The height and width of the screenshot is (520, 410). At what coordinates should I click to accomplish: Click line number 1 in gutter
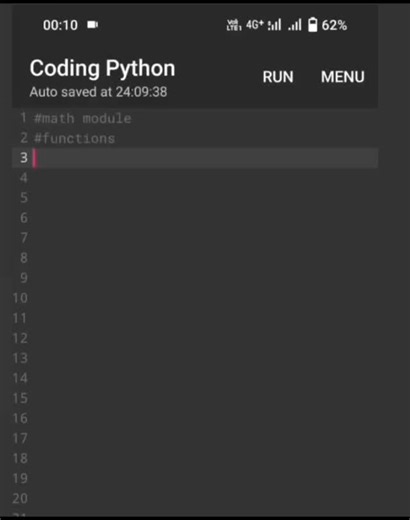click(23, 118)
